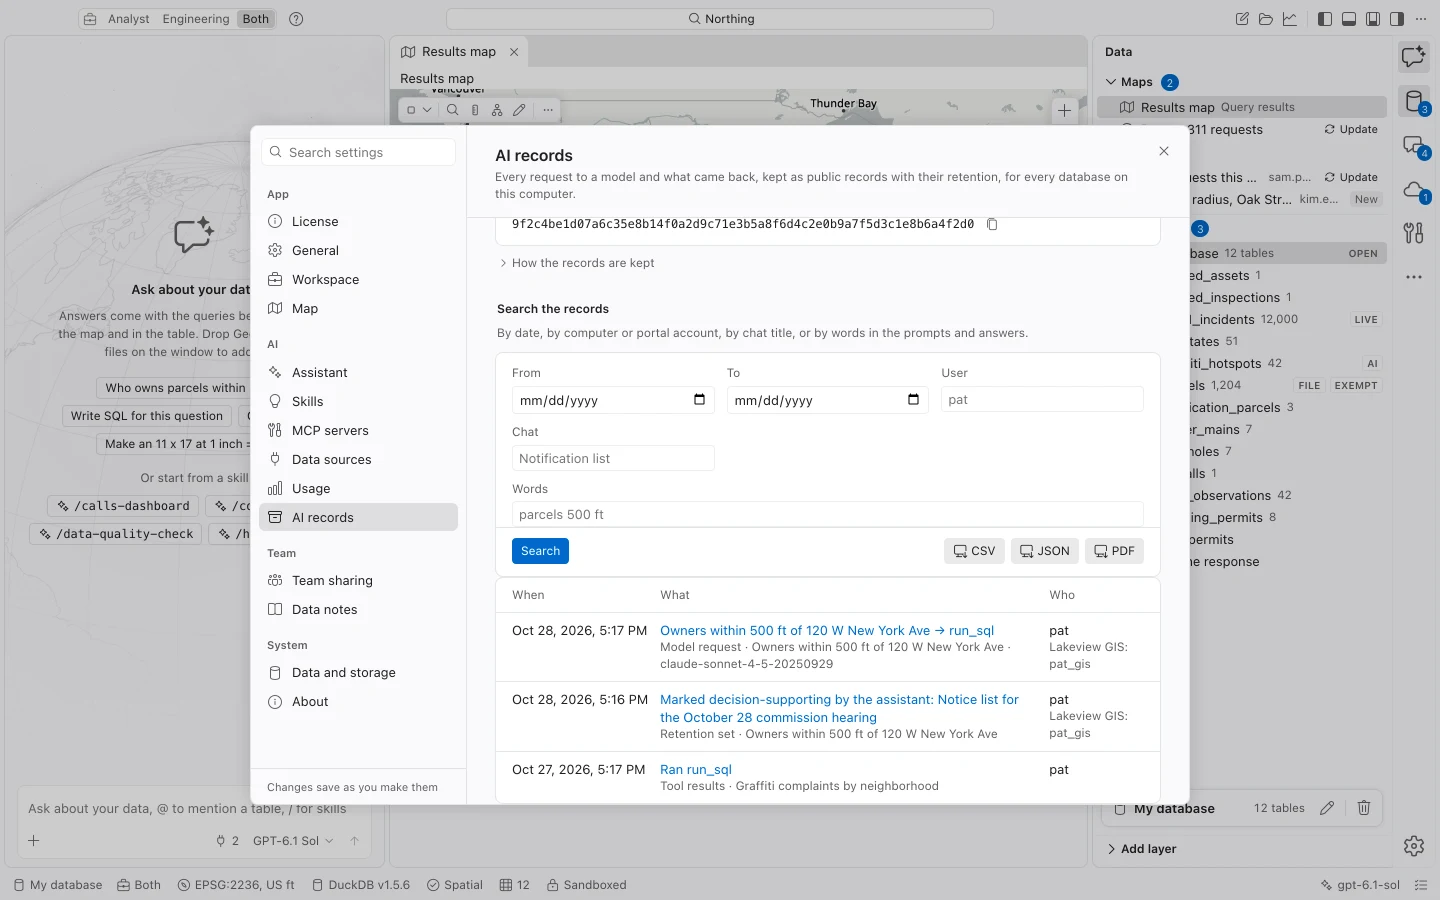Click the map toolbar ellipsis button
1440x900 pixels.
548,110
